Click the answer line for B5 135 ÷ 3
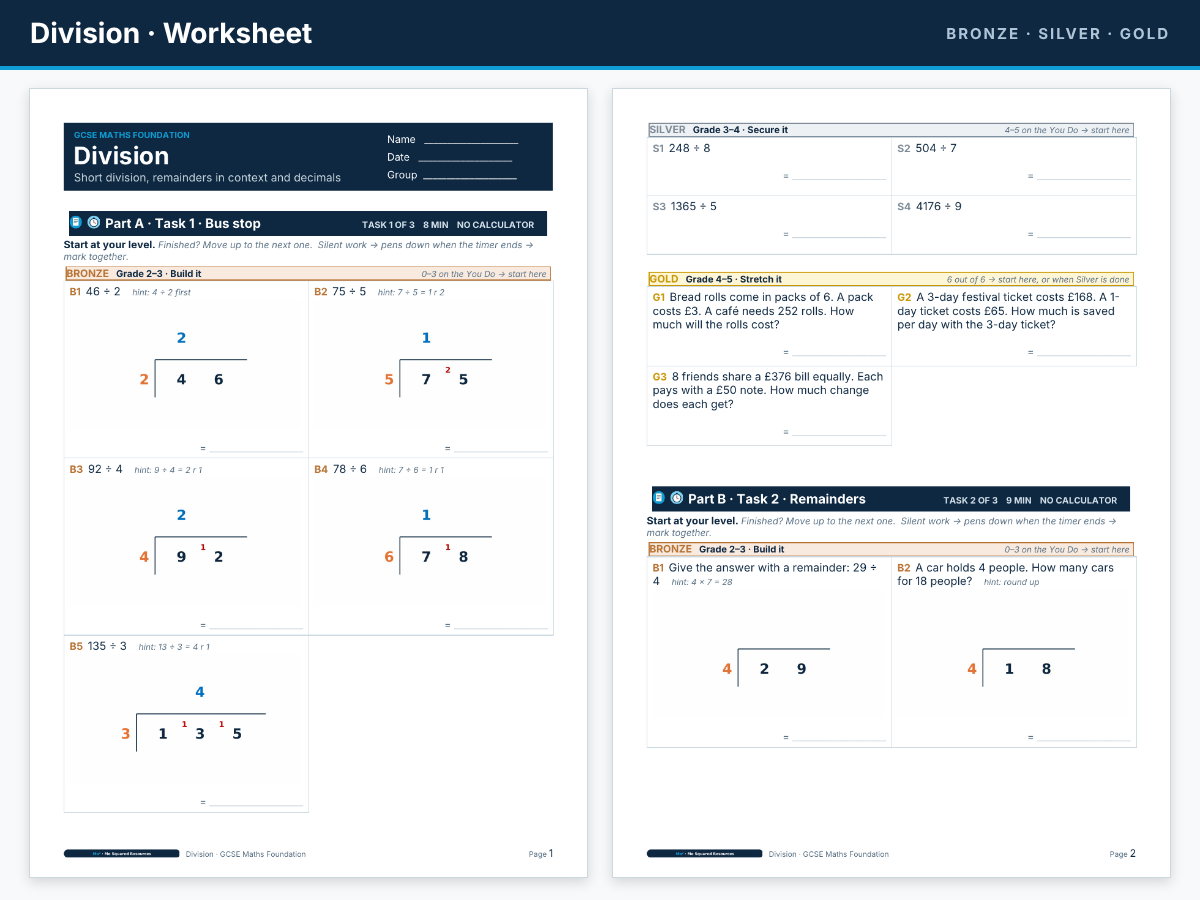Viewport: 1200px width, 900px height. [x=256, y=805]
